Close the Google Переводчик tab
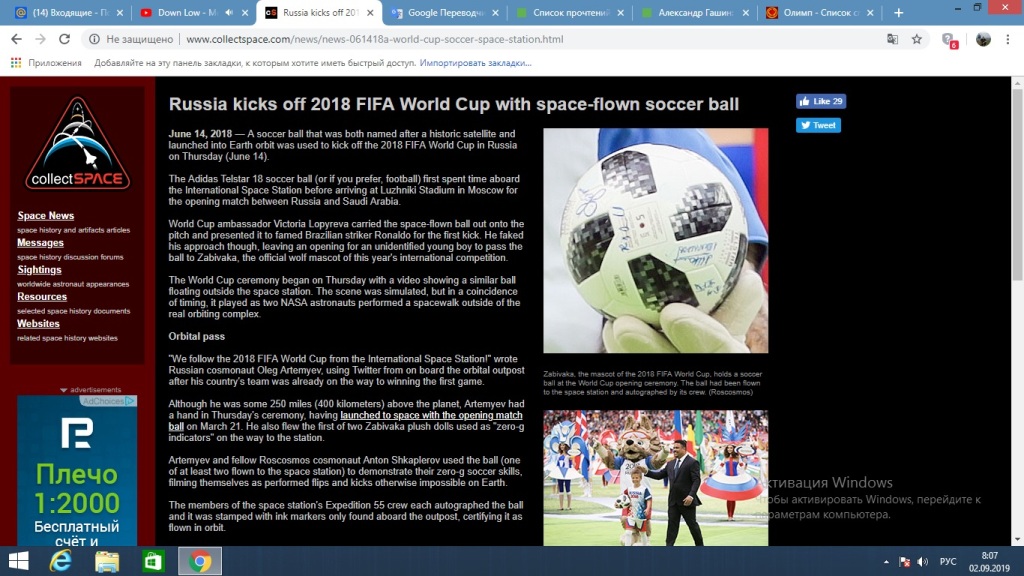Screen dimensions: 1024x576 pos(495,12)
